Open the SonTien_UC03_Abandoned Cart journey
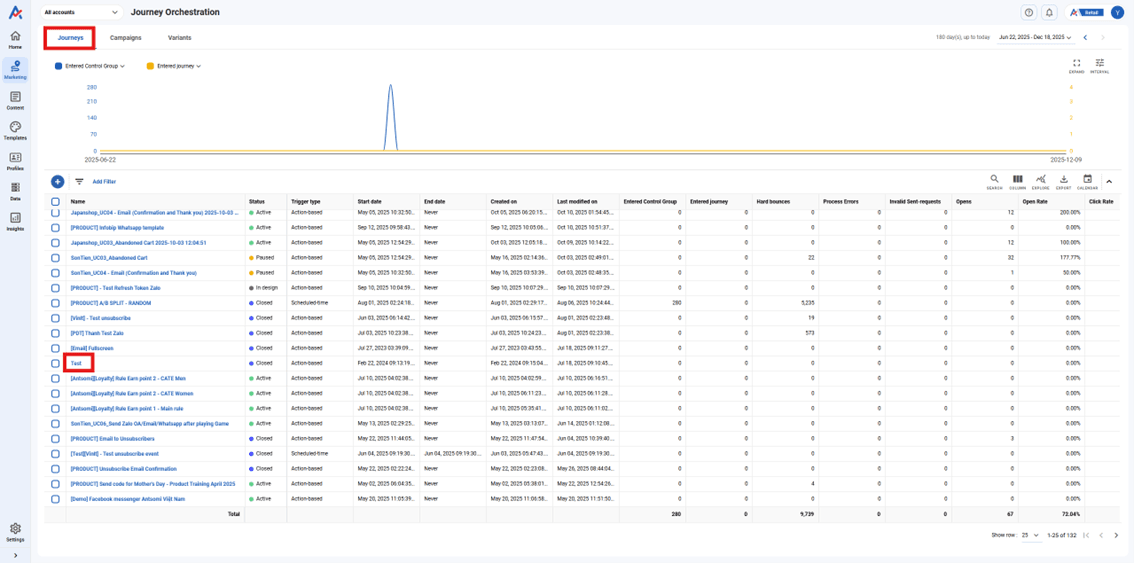Screen dimensions: 1134x563 click(x=109, y=258)
